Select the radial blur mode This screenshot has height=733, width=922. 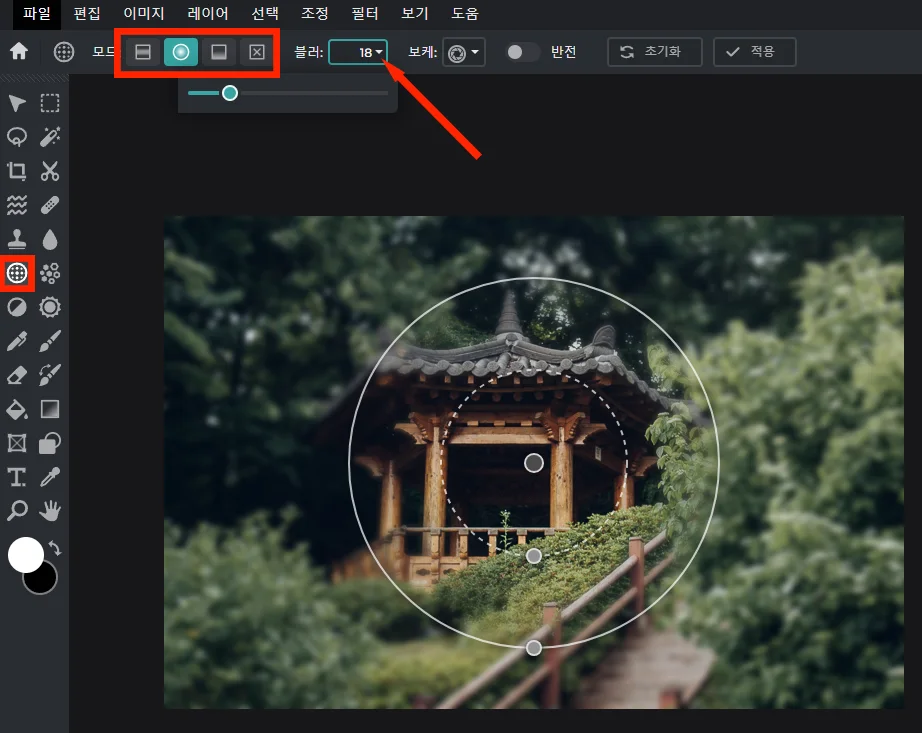click(181, 51)
